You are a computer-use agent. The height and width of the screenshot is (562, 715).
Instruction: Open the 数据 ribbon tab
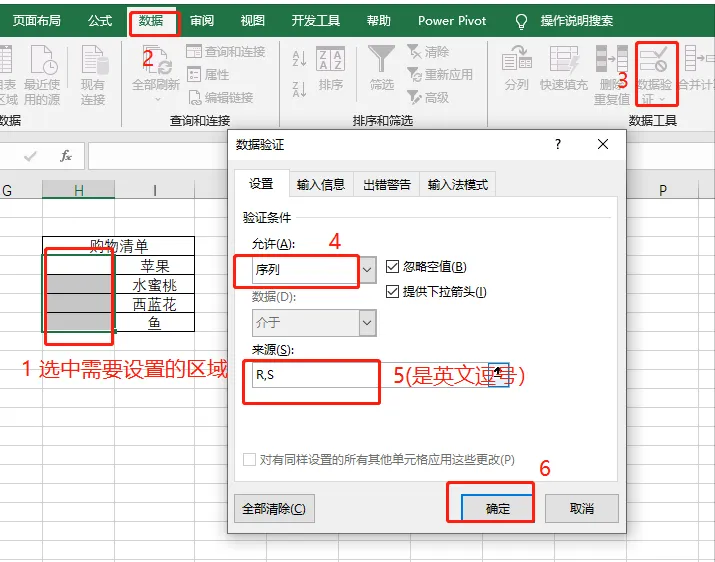pos(151,21)
